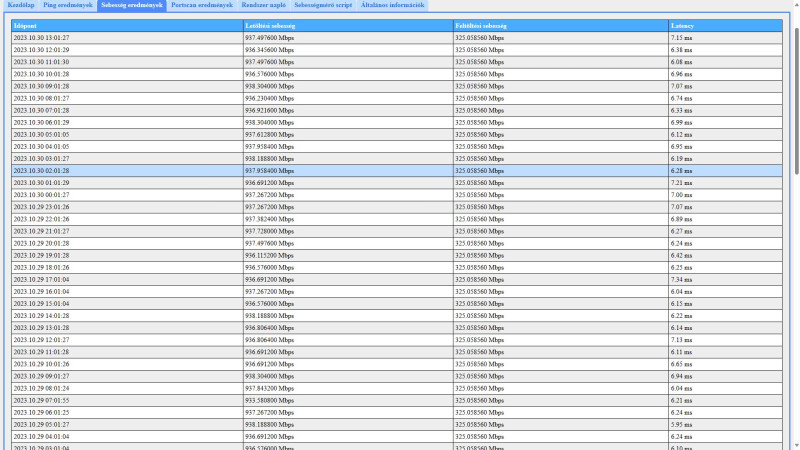The height and width of the screenshot is (450, 800).
Task: Select download value 936.230400 Mbps
Action: pos(269,98)
